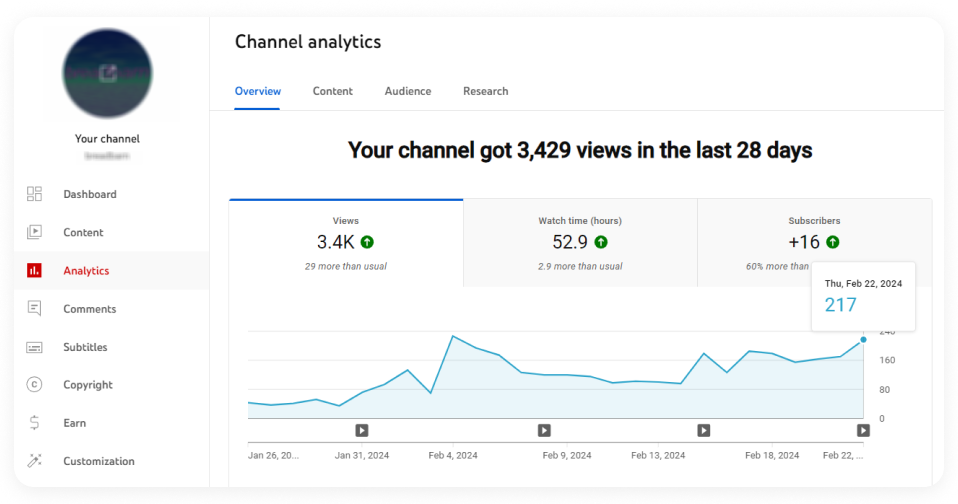Click video marker below Feb 22 date
The height and width of the screenshot is (504, 958).
(x=863, y=430)
